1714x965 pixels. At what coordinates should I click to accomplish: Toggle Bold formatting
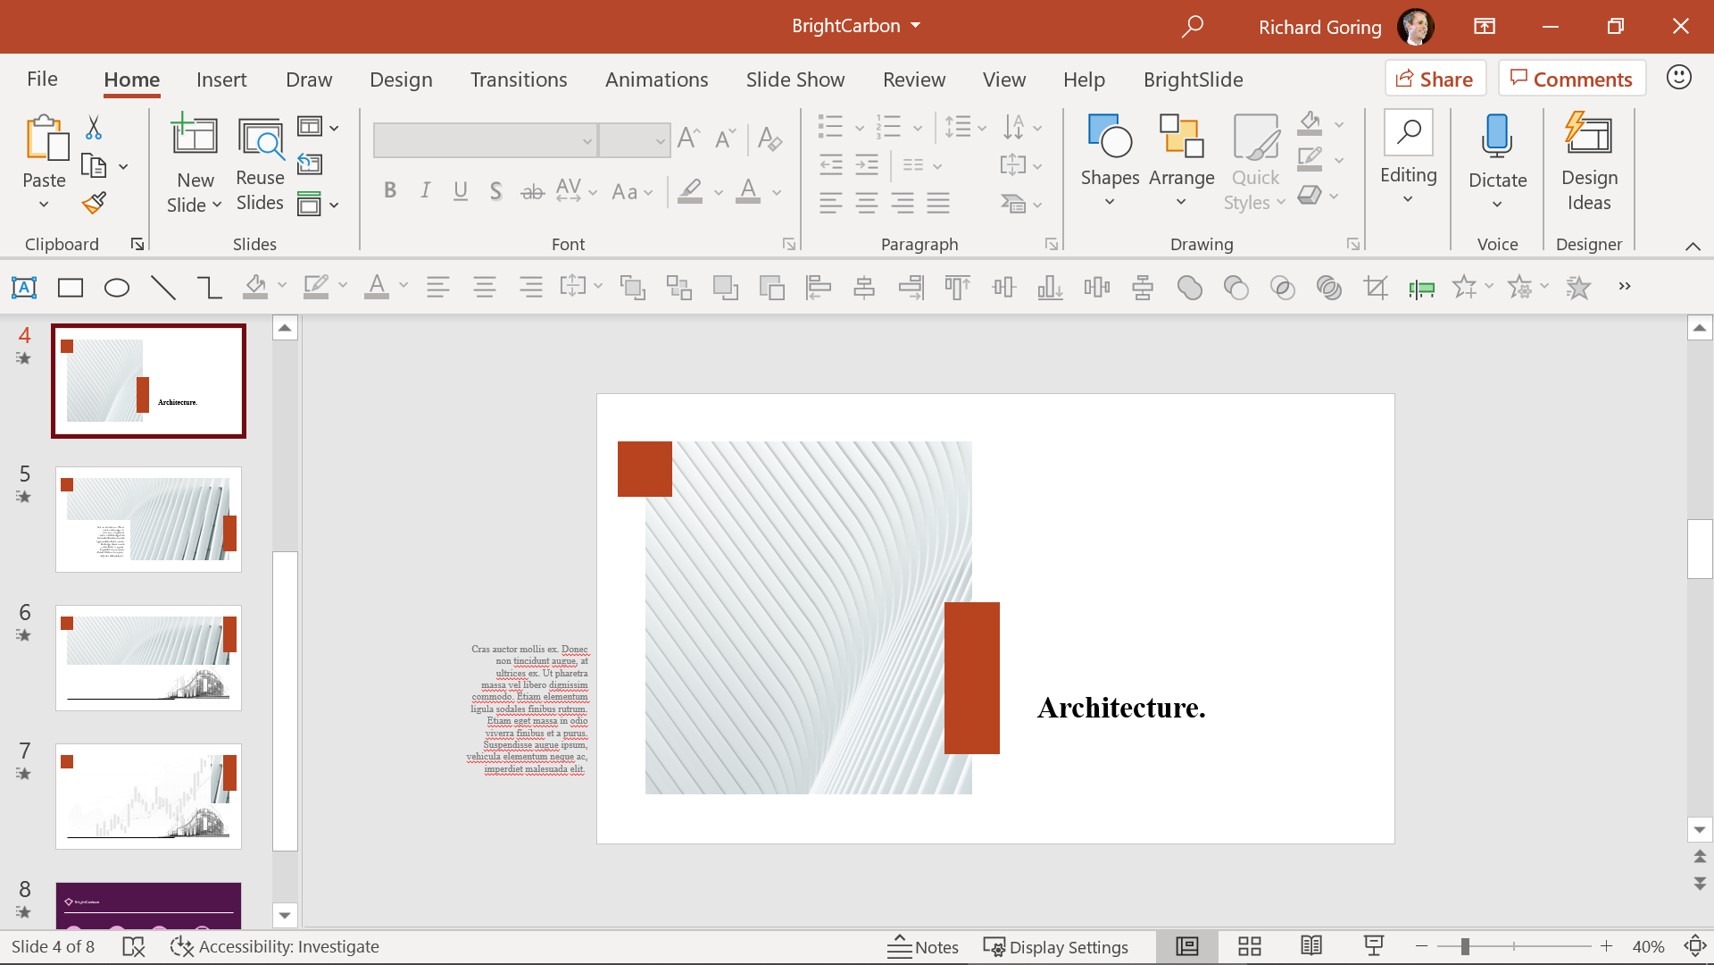(389, 191)
